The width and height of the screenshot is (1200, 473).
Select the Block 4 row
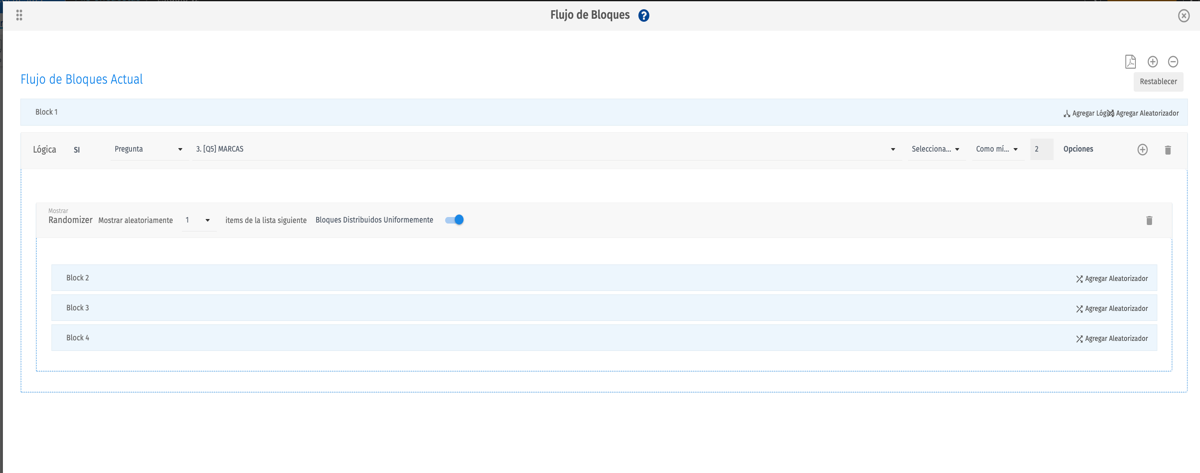click(604, 338)
